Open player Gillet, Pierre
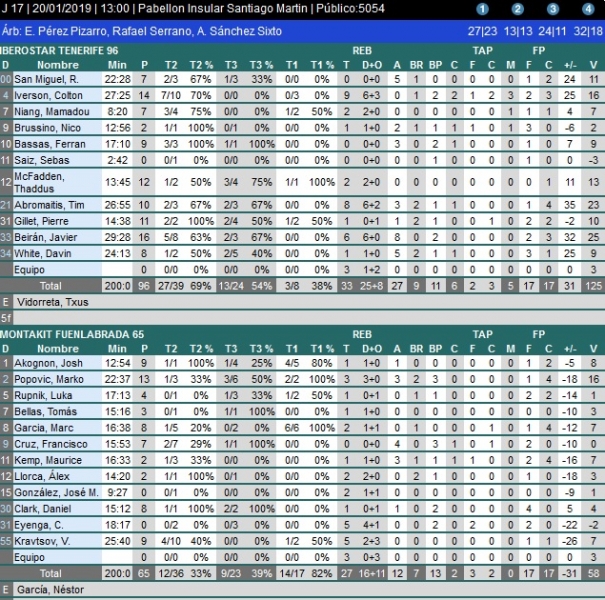 [x=41, y=221]
